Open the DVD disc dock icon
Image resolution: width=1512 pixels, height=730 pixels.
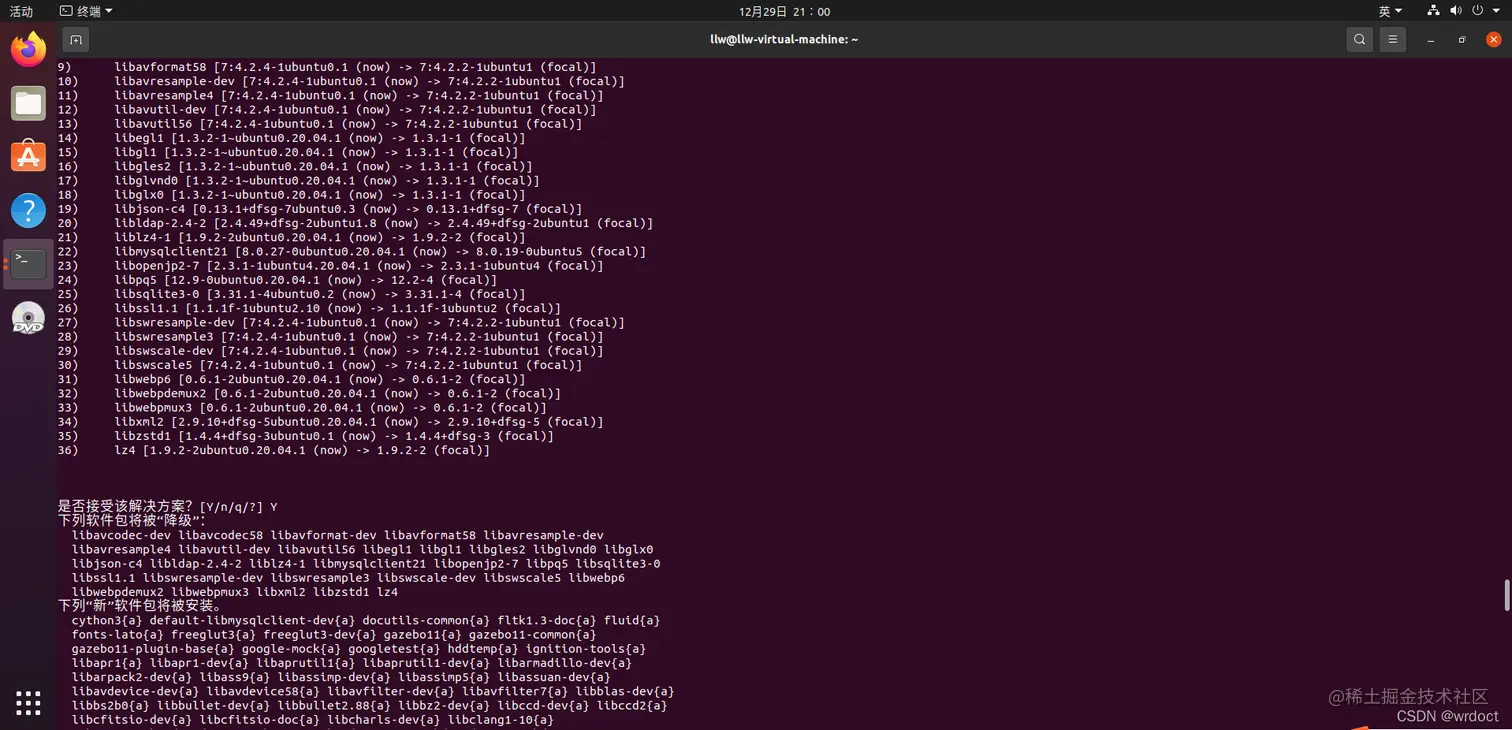click(28, 318)
